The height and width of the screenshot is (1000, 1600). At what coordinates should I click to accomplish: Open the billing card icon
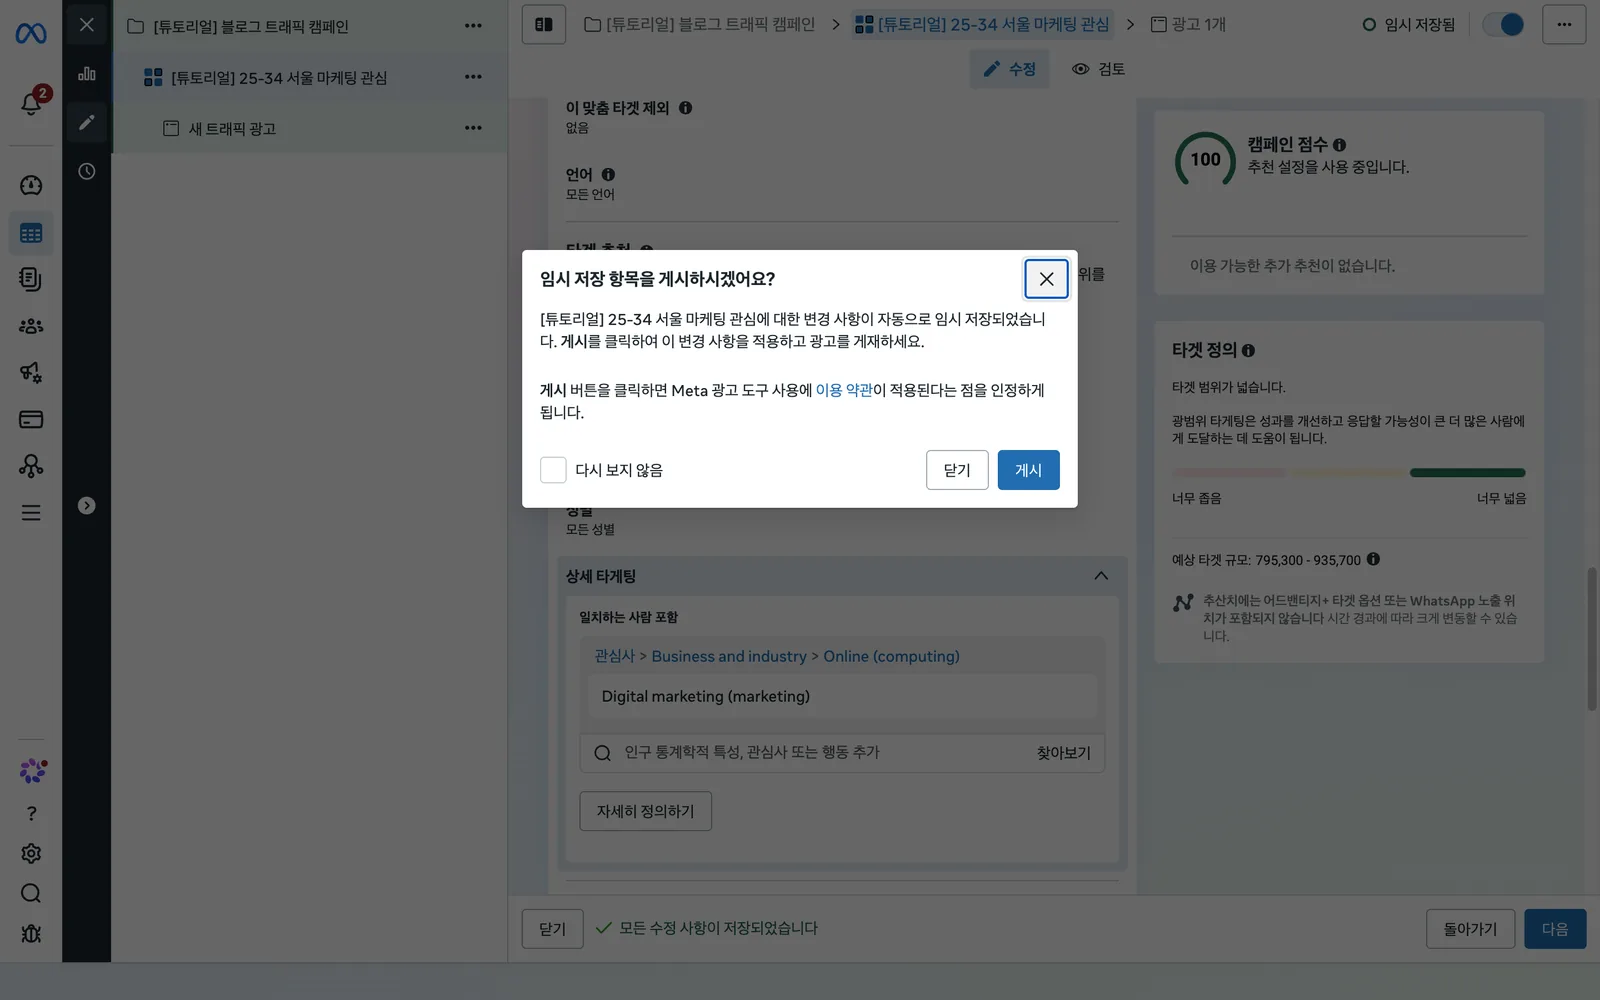(31, 419)
